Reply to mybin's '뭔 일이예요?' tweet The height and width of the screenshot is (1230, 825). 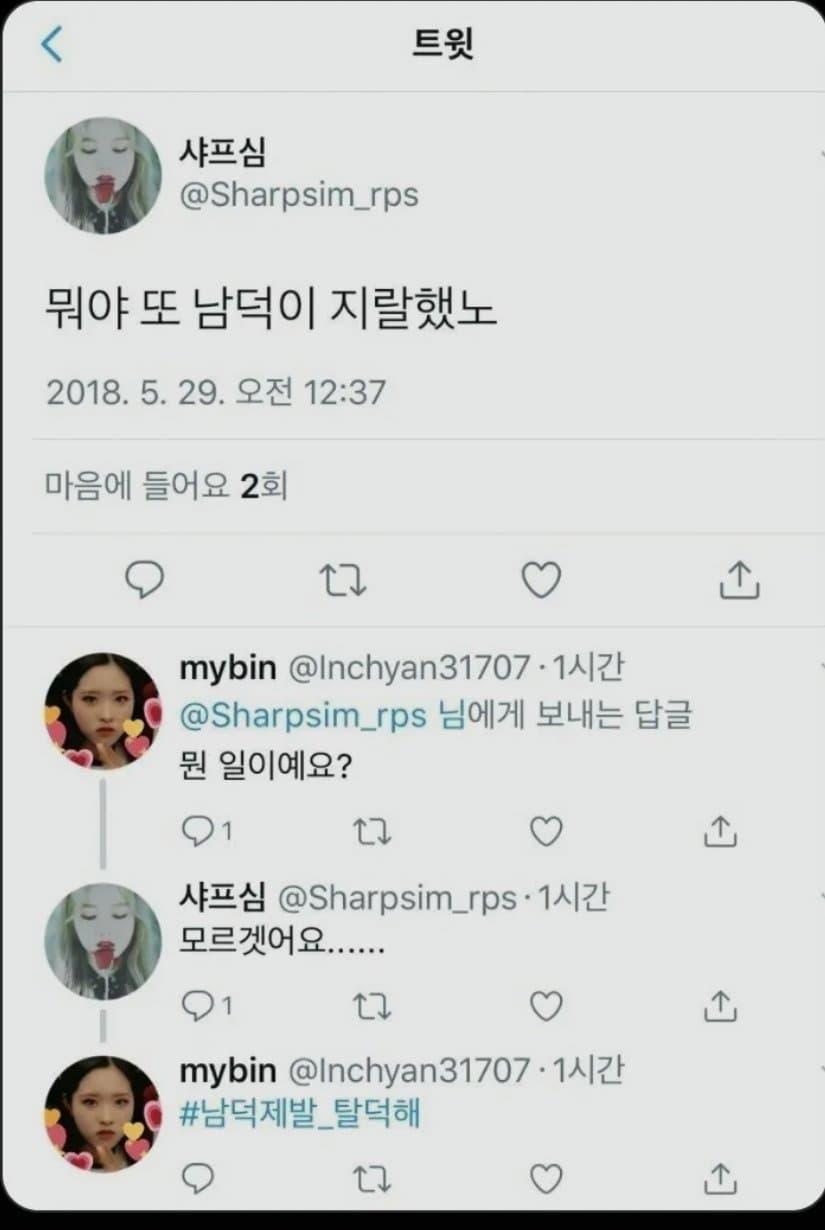(207, 832)
